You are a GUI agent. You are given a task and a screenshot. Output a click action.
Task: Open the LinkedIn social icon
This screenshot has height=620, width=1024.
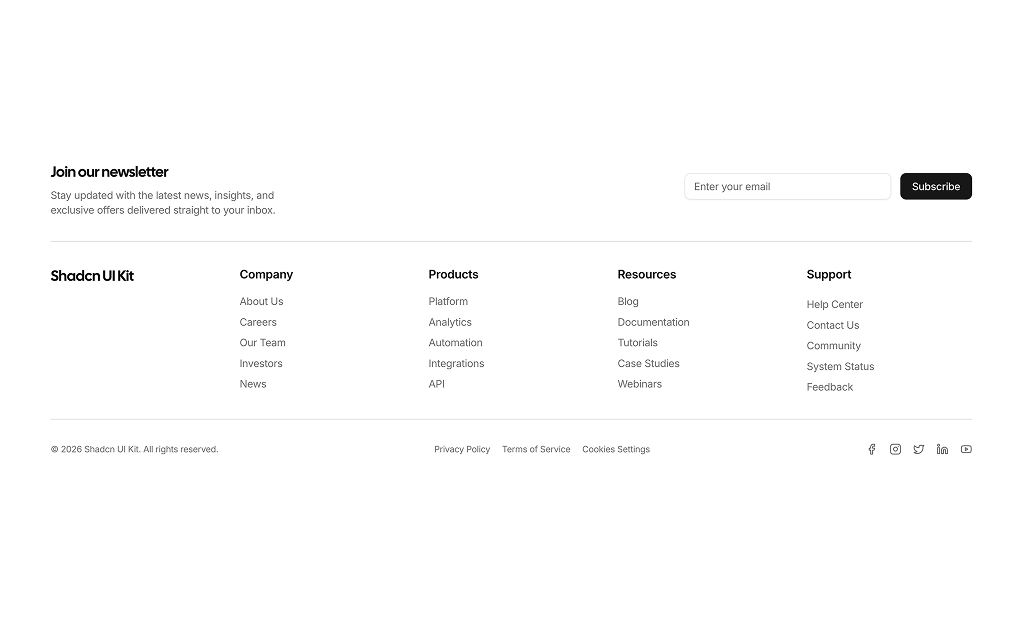[942, 449]
